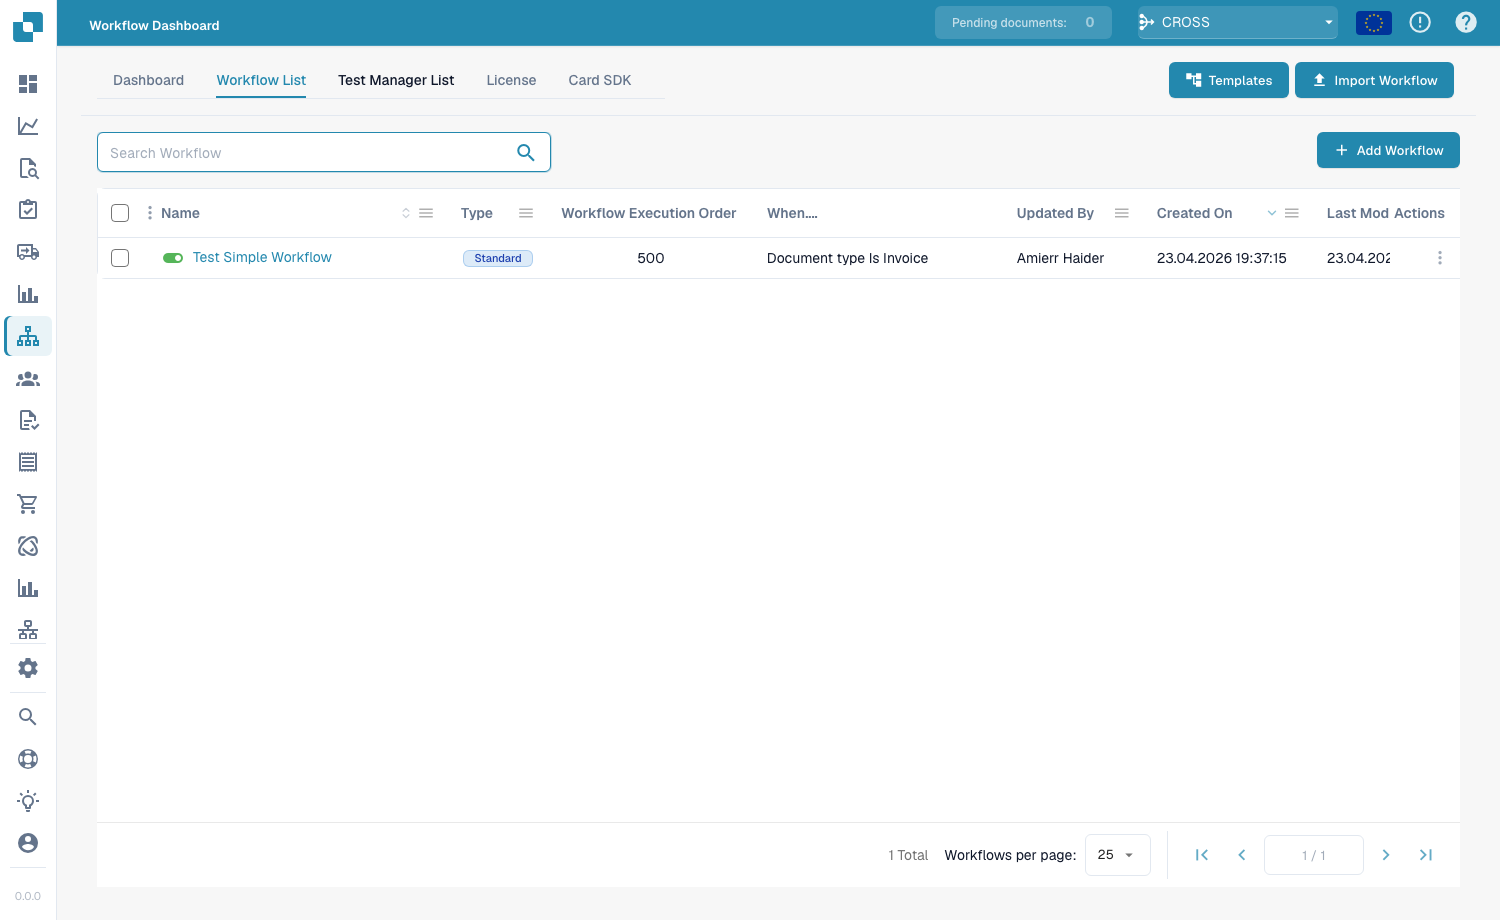
Task: Click the magnifier search icon in sidebar
Action: (x=28, y=717)
